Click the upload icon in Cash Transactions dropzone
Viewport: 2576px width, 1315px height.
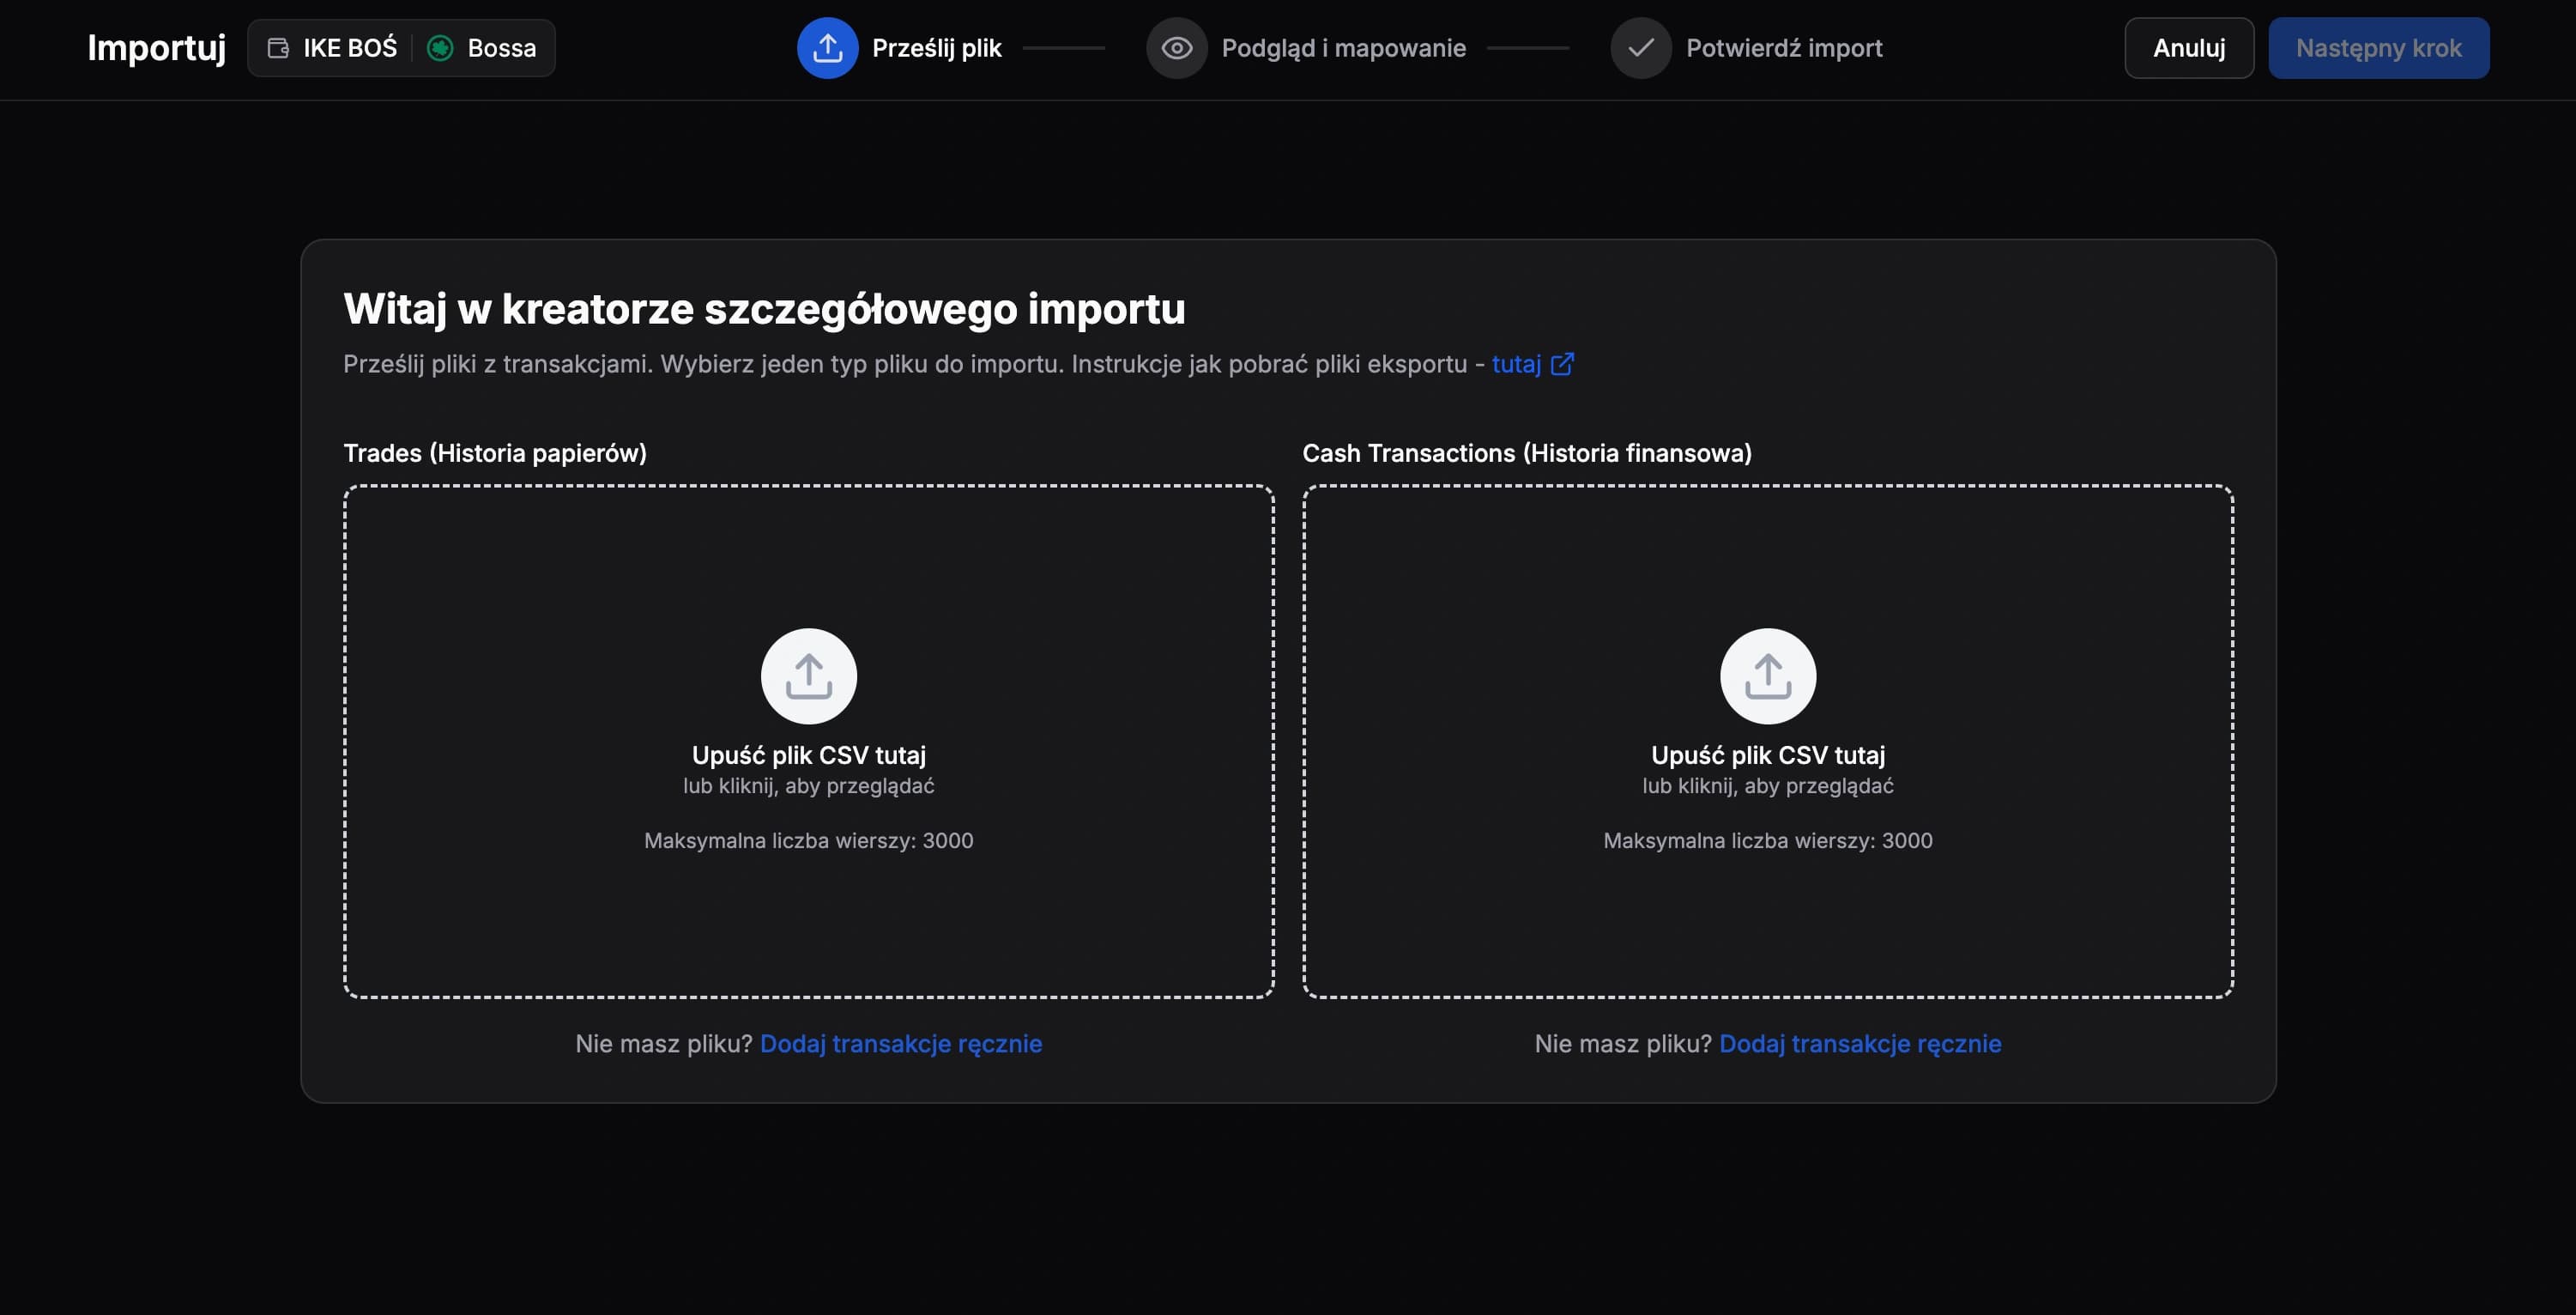point(1768,675)
